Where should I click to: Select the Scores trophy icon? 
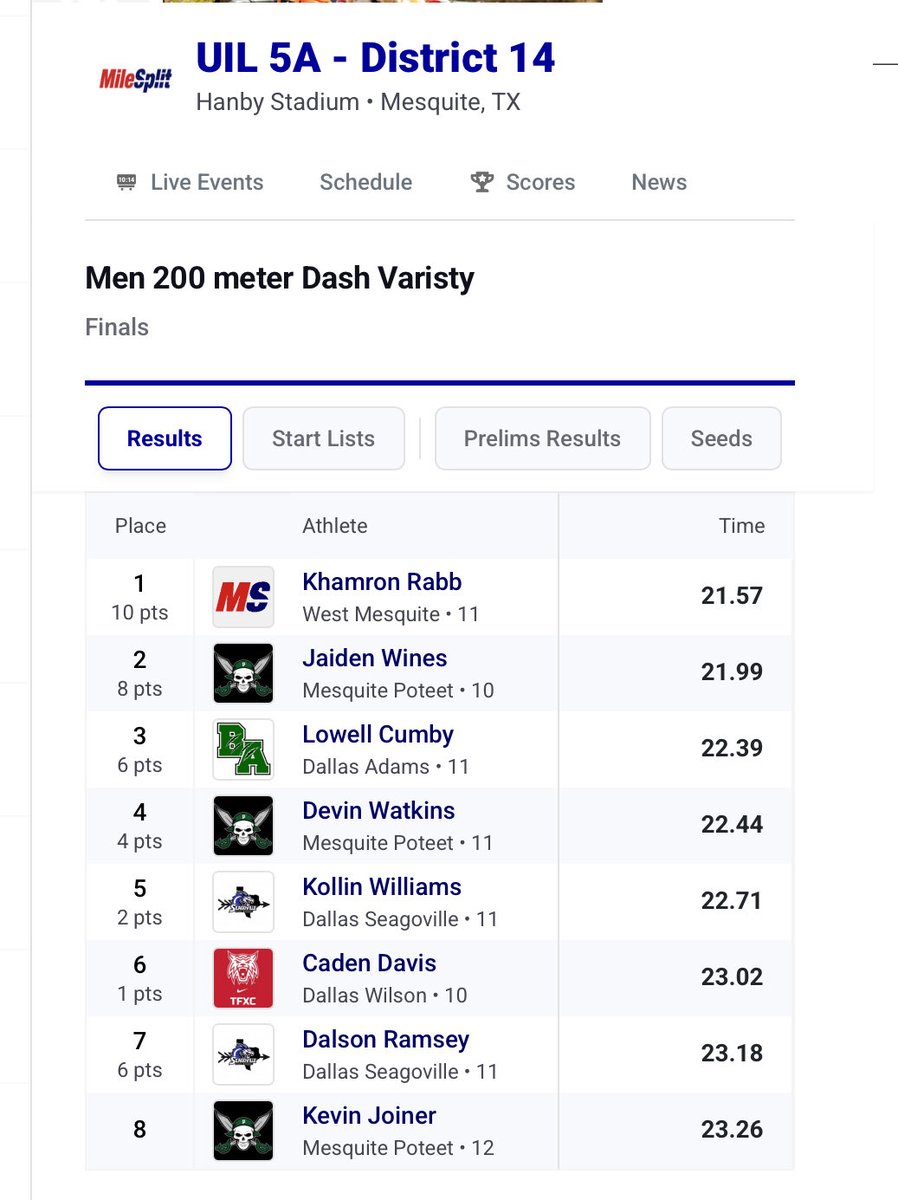pos(482,182)
